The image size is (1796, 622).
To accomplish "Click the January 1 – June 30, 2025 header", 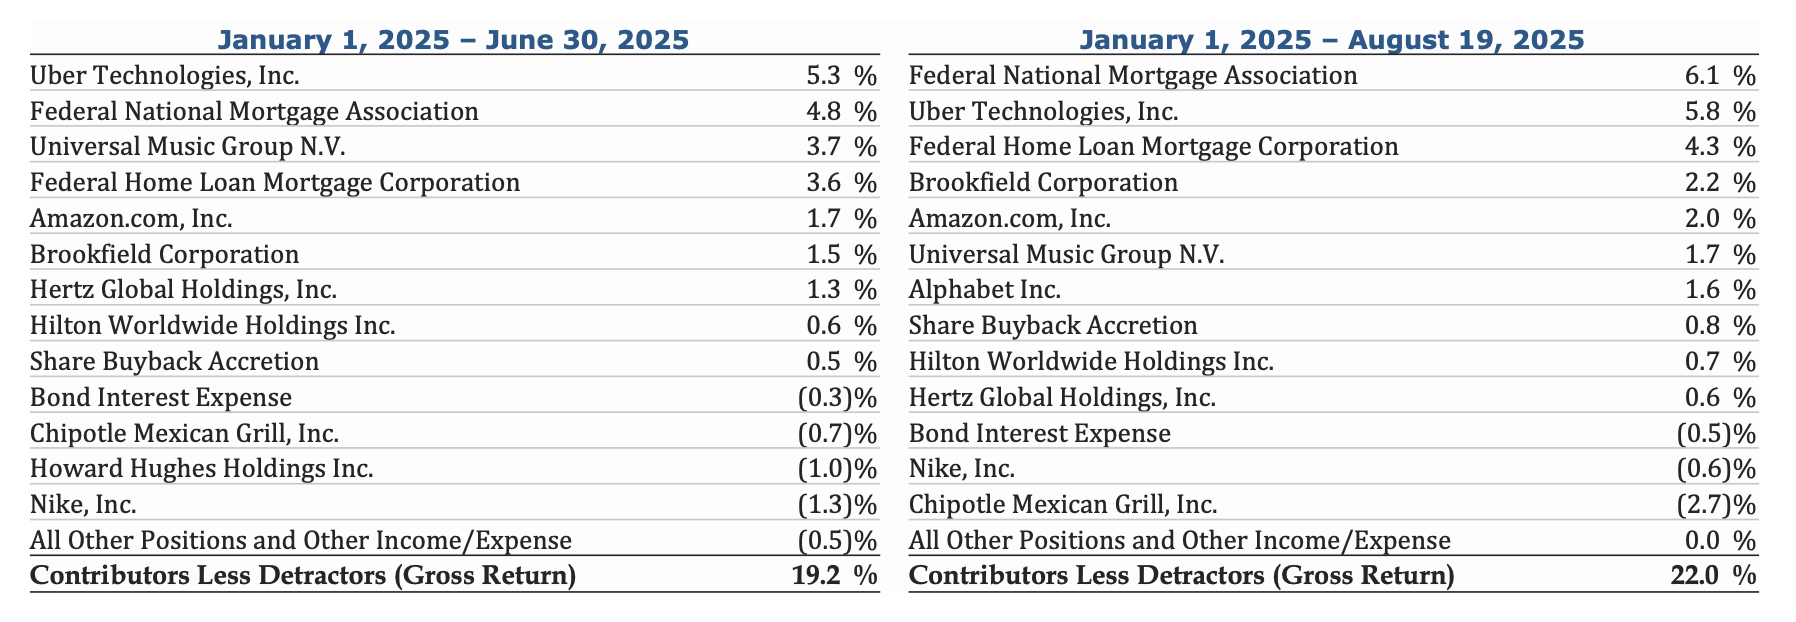I will click(453, 40).
